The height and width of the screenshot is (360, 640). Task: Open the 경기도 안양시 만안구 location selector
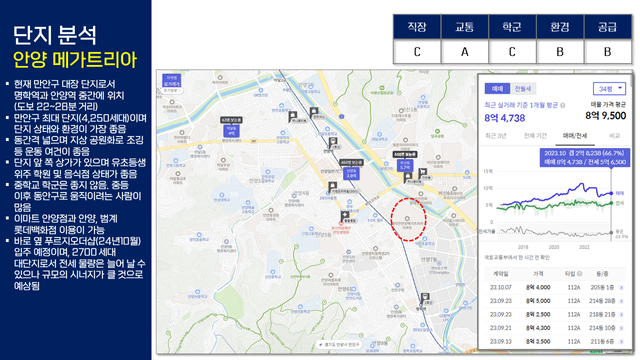pos(339,345)
